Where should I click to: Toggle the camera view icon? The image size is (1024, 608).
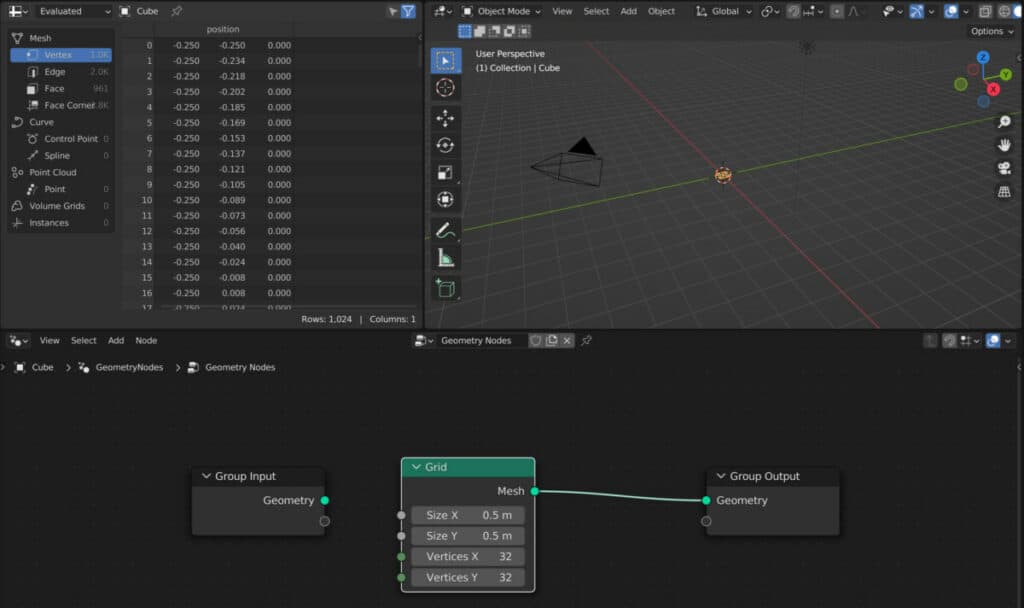(1004, 168)
